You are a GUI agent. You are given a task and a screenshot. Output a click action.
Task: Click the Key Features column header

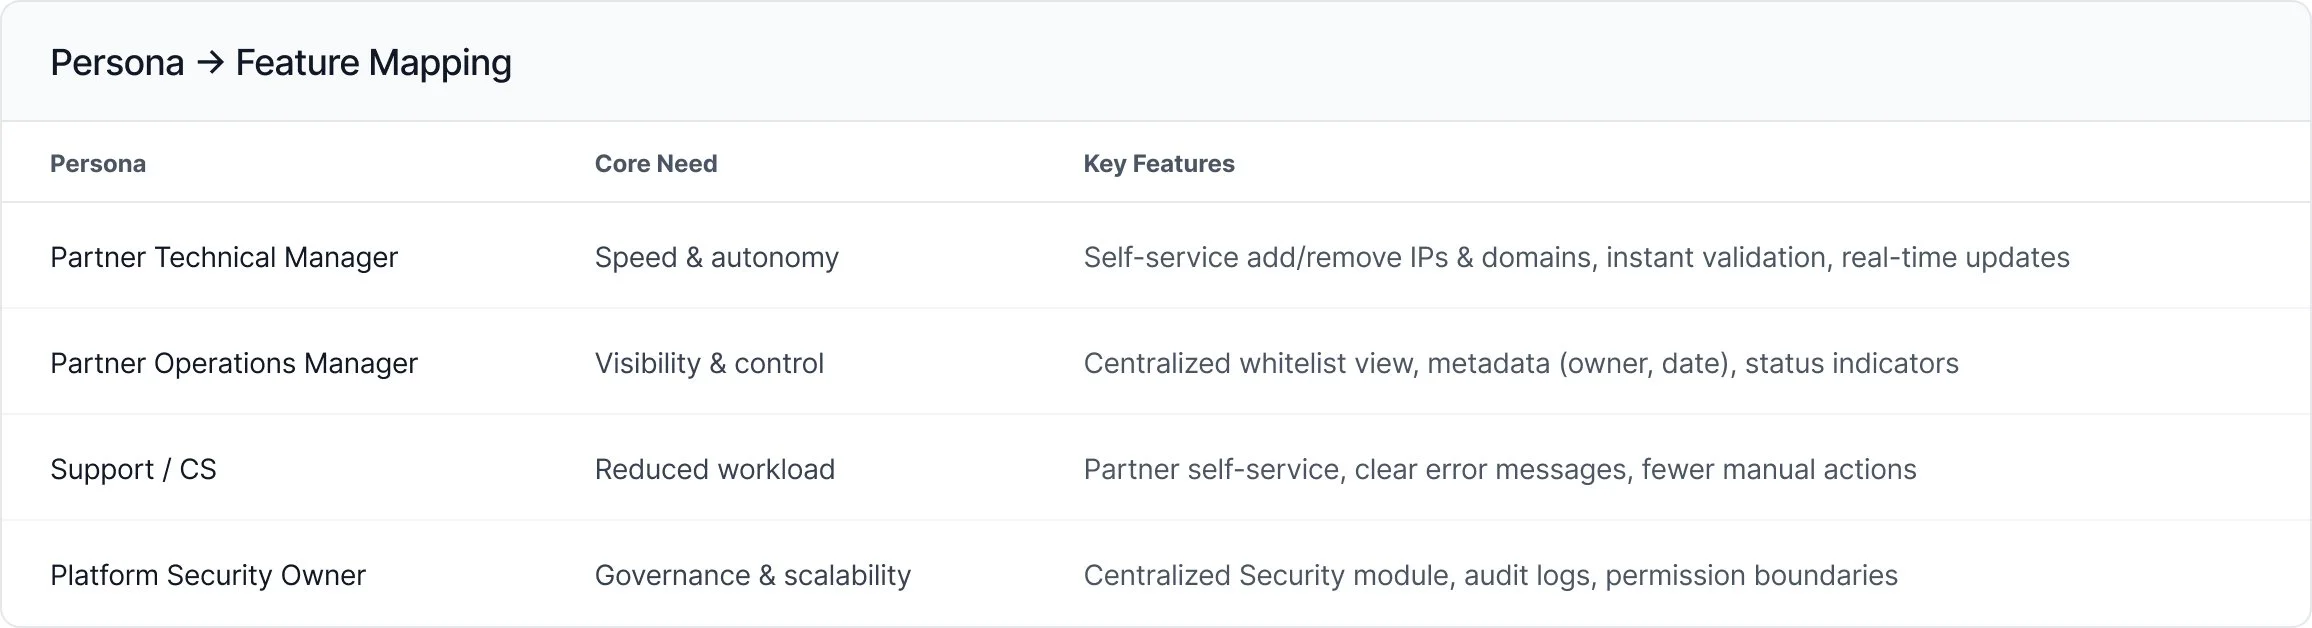pyautogui.click(x=1159, y=164)
